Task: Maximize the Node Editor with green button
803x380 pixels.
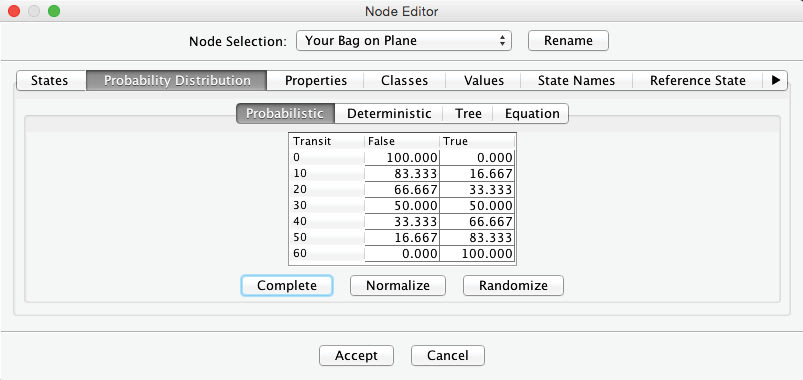Action: [54, 11]
